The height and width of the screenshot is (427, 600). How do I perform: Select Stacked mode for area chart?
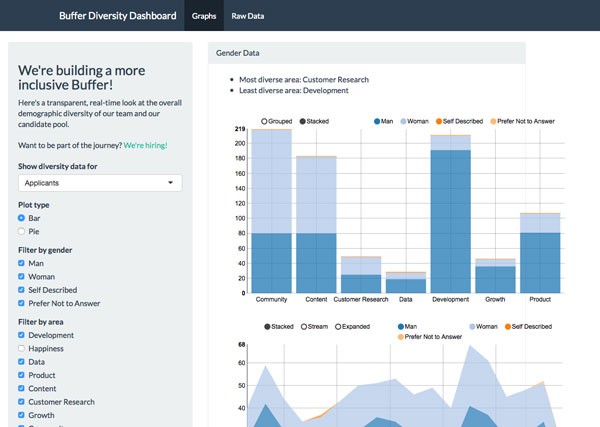tap(279, 327)
